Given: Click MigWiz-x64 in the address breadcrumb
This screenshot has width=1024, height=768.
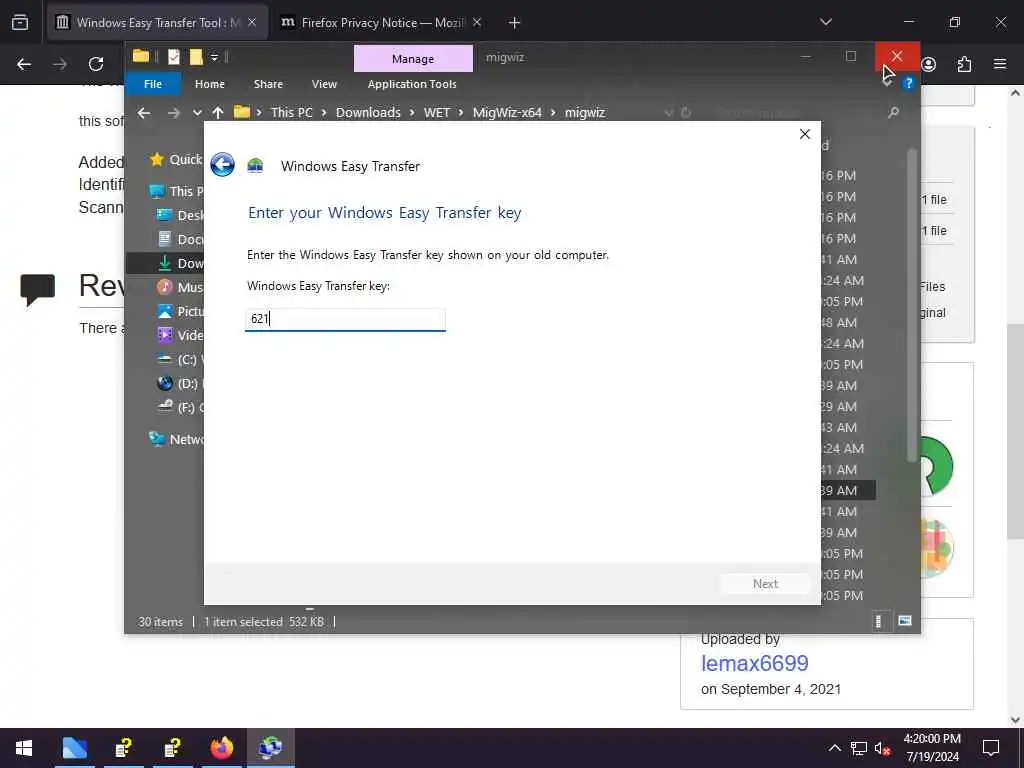Looking at the screenshot, I should pos(507,112).
